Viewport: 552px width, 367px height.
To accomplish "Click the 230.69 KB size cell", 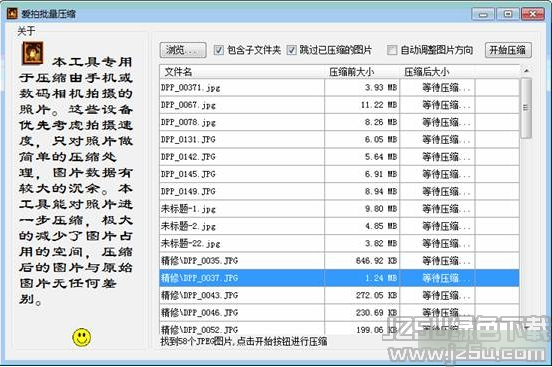I will [x=362, y=312].
